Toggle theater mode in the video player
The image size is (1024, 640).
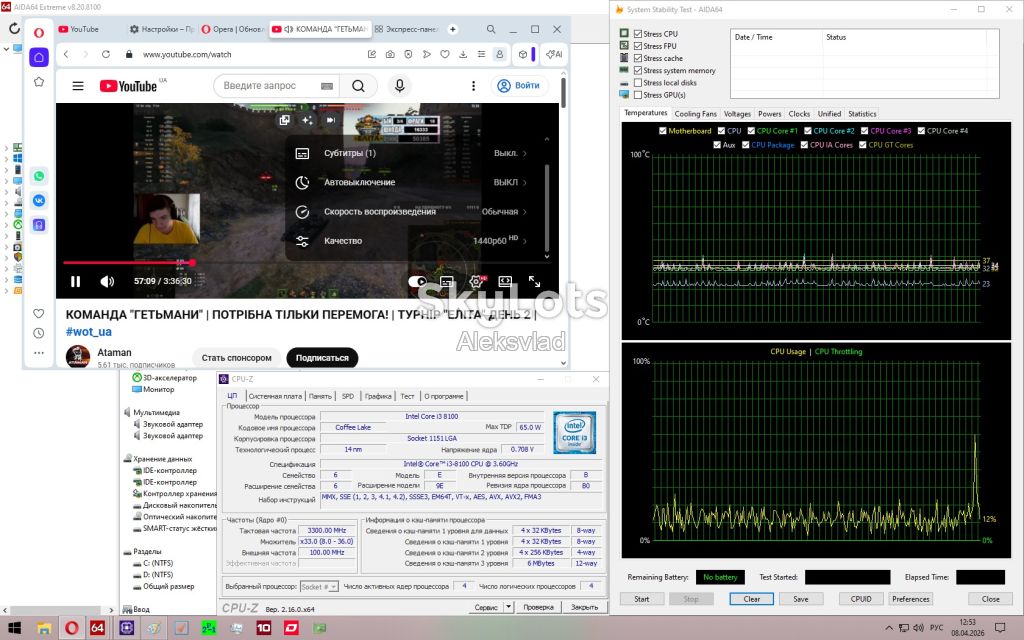(x=505, y=281)
